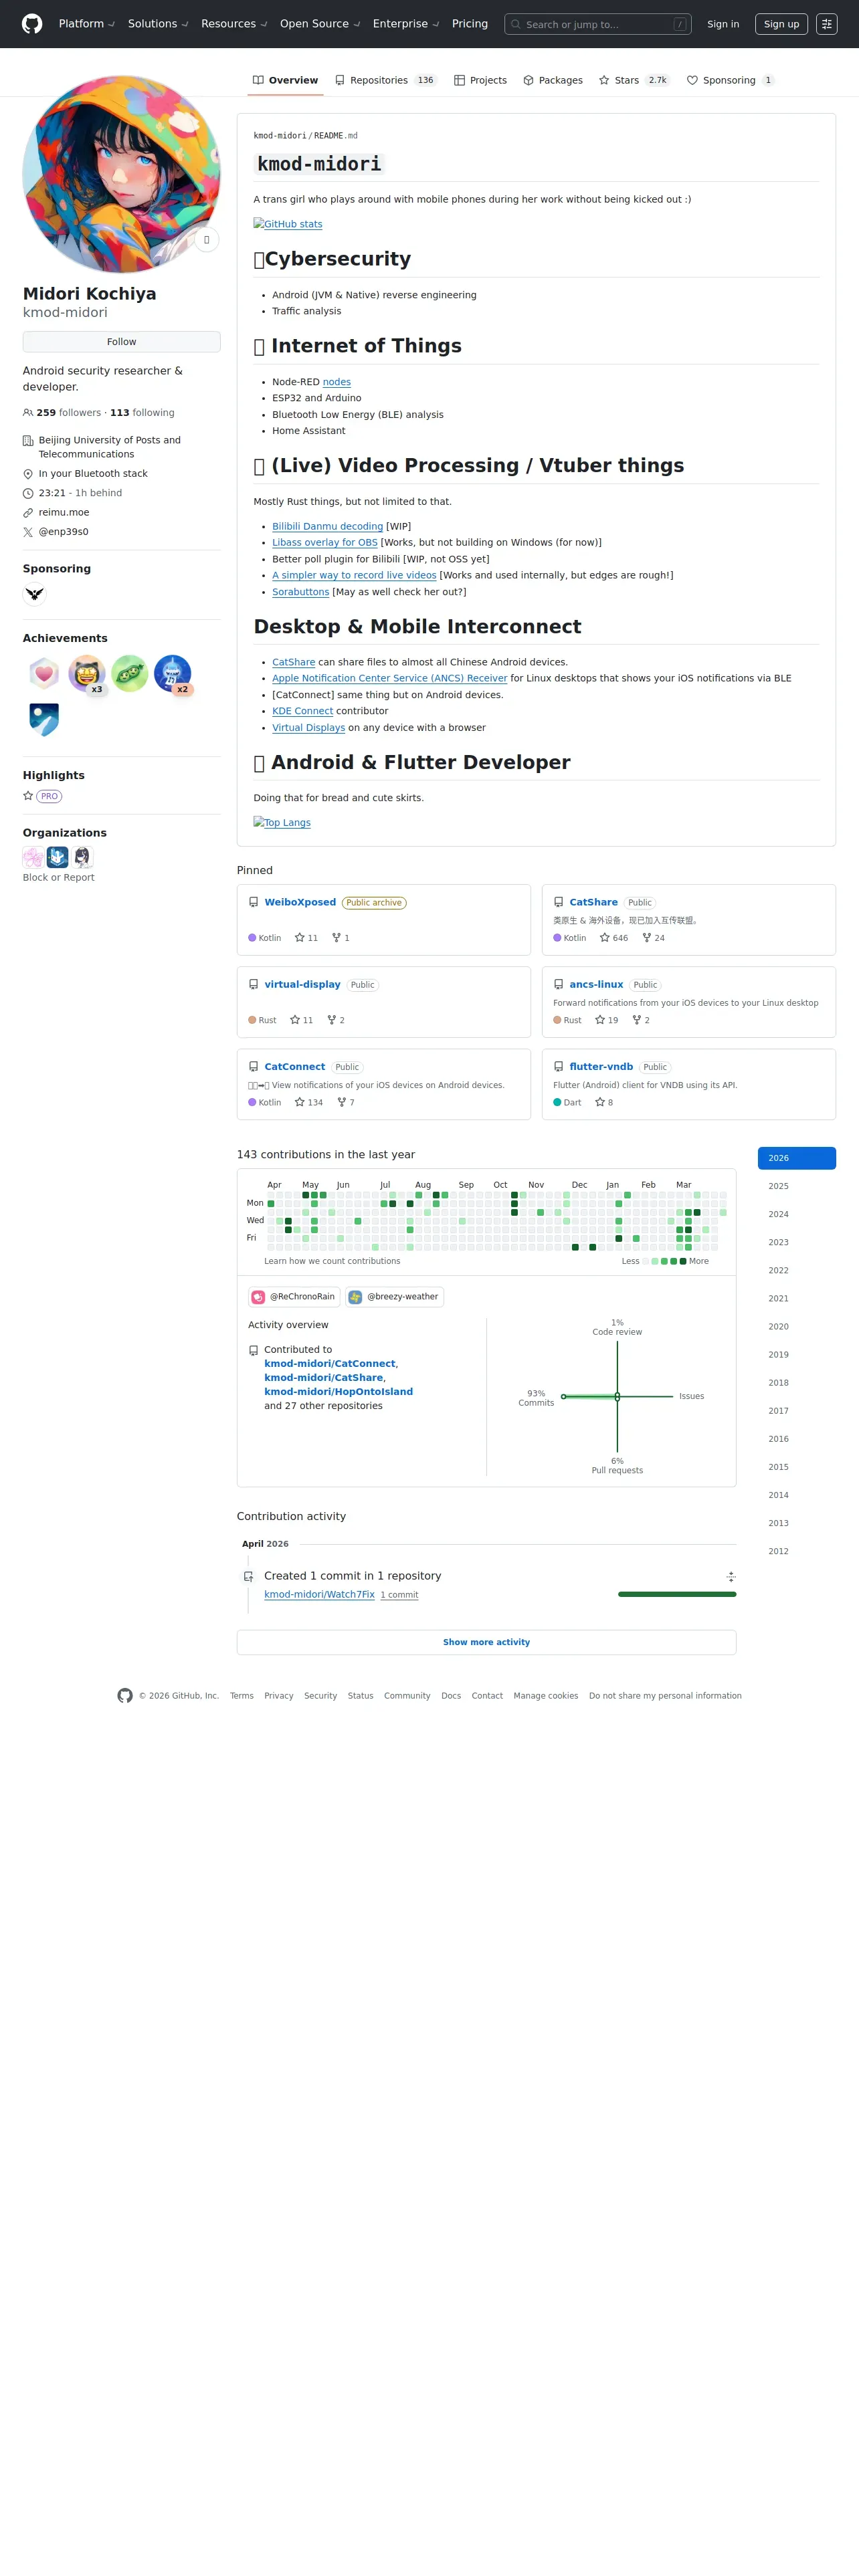The width and height of the screenshot is (859, 2576).
Task: Follow kmod-midori
Action: 122,342
